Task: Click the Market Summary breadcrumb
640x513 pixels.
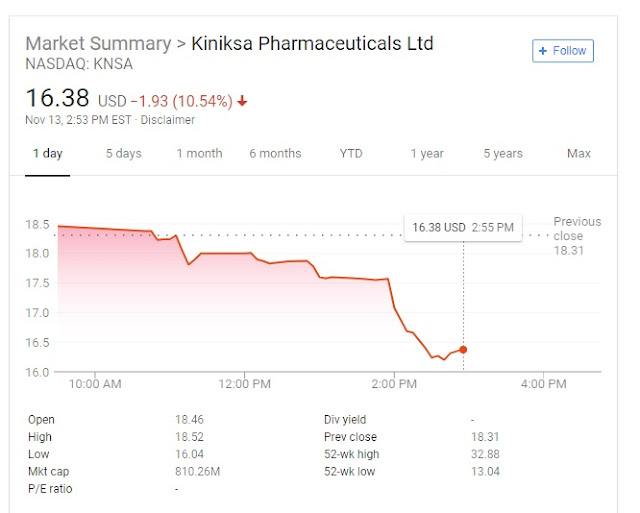Action: [97, 44]
